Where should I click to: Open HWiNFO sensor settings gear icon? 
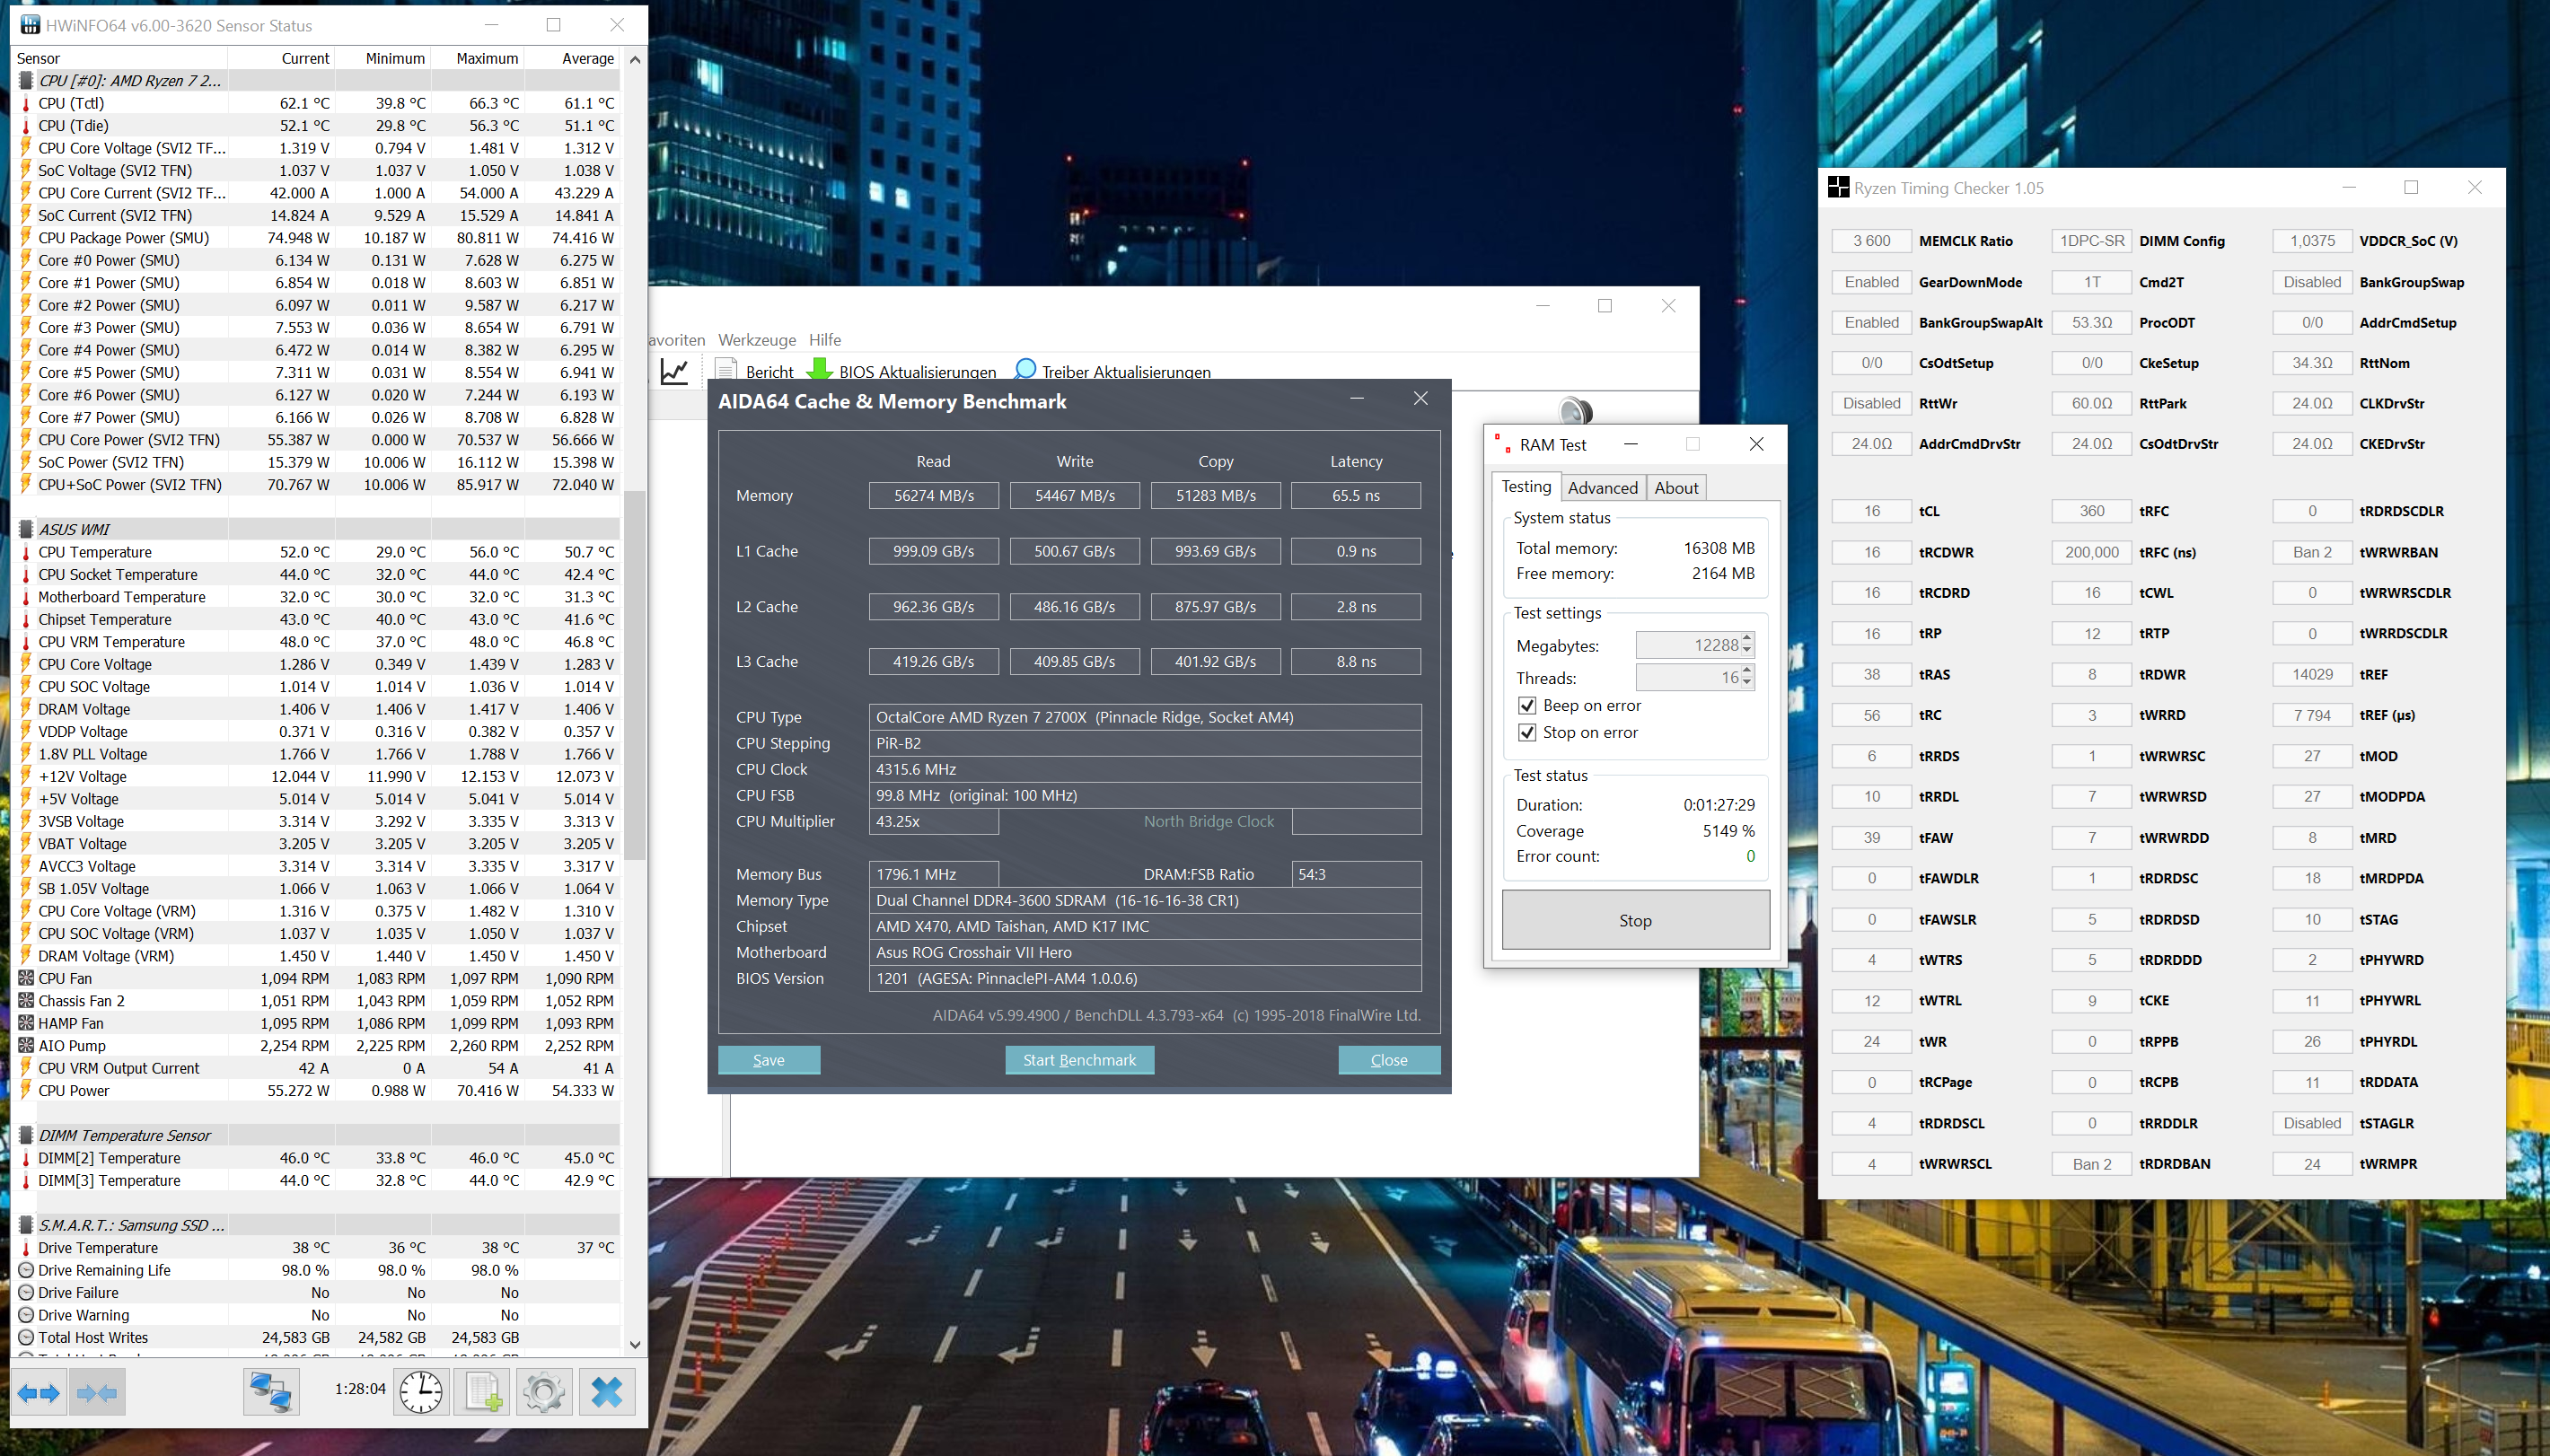544,1392
